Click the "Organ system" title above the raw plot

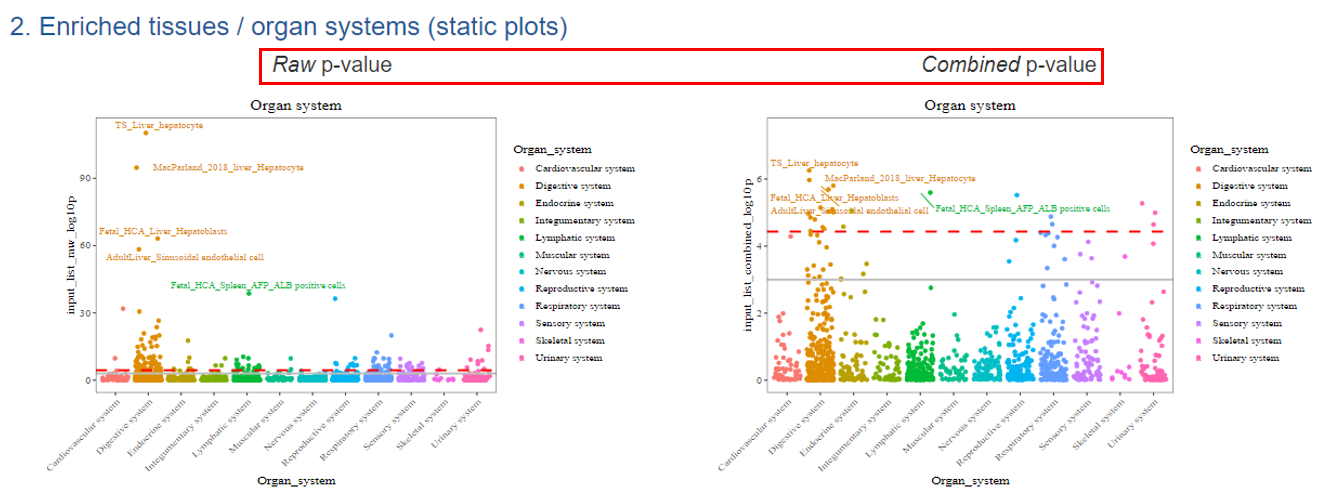[296, 105]
